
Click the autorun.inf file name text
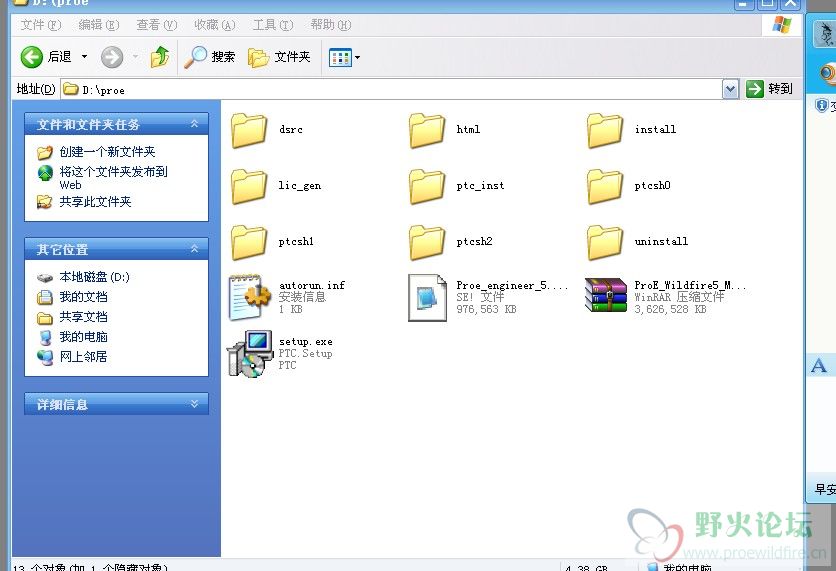[x=312, y=285]
